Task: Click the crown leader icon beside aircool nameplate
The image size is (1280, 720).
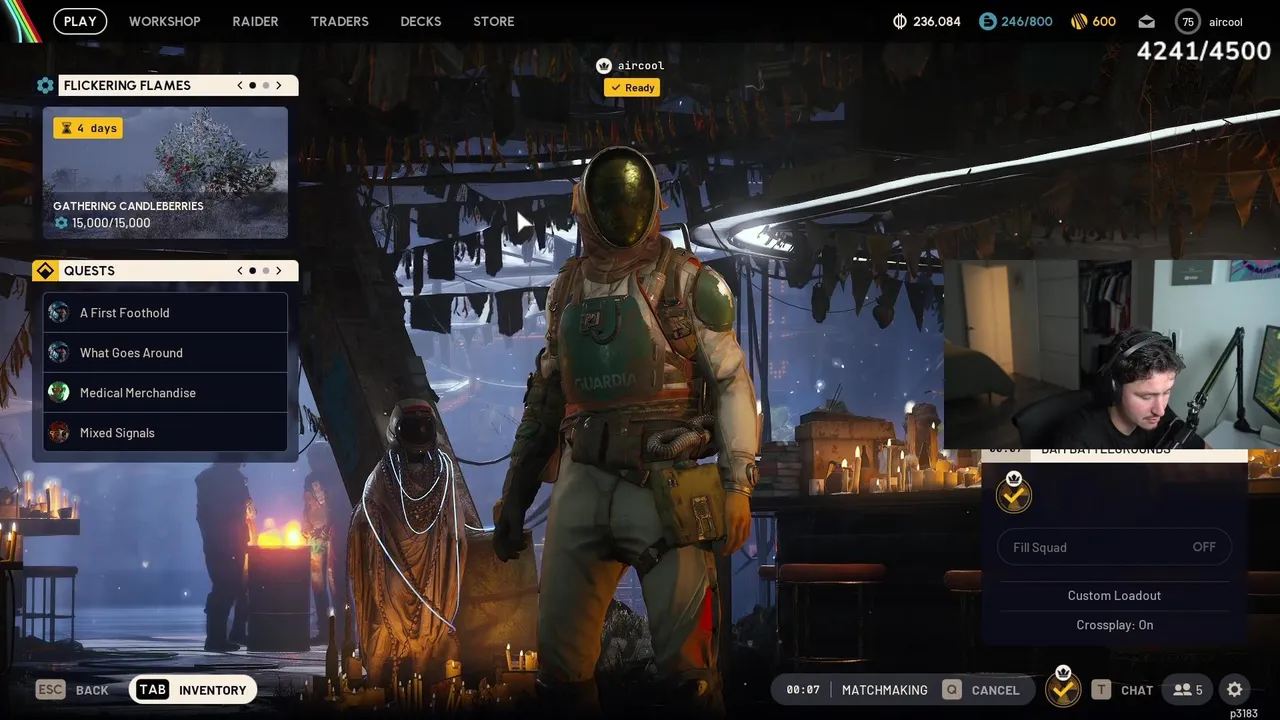Action: click(x=603, y=66)
